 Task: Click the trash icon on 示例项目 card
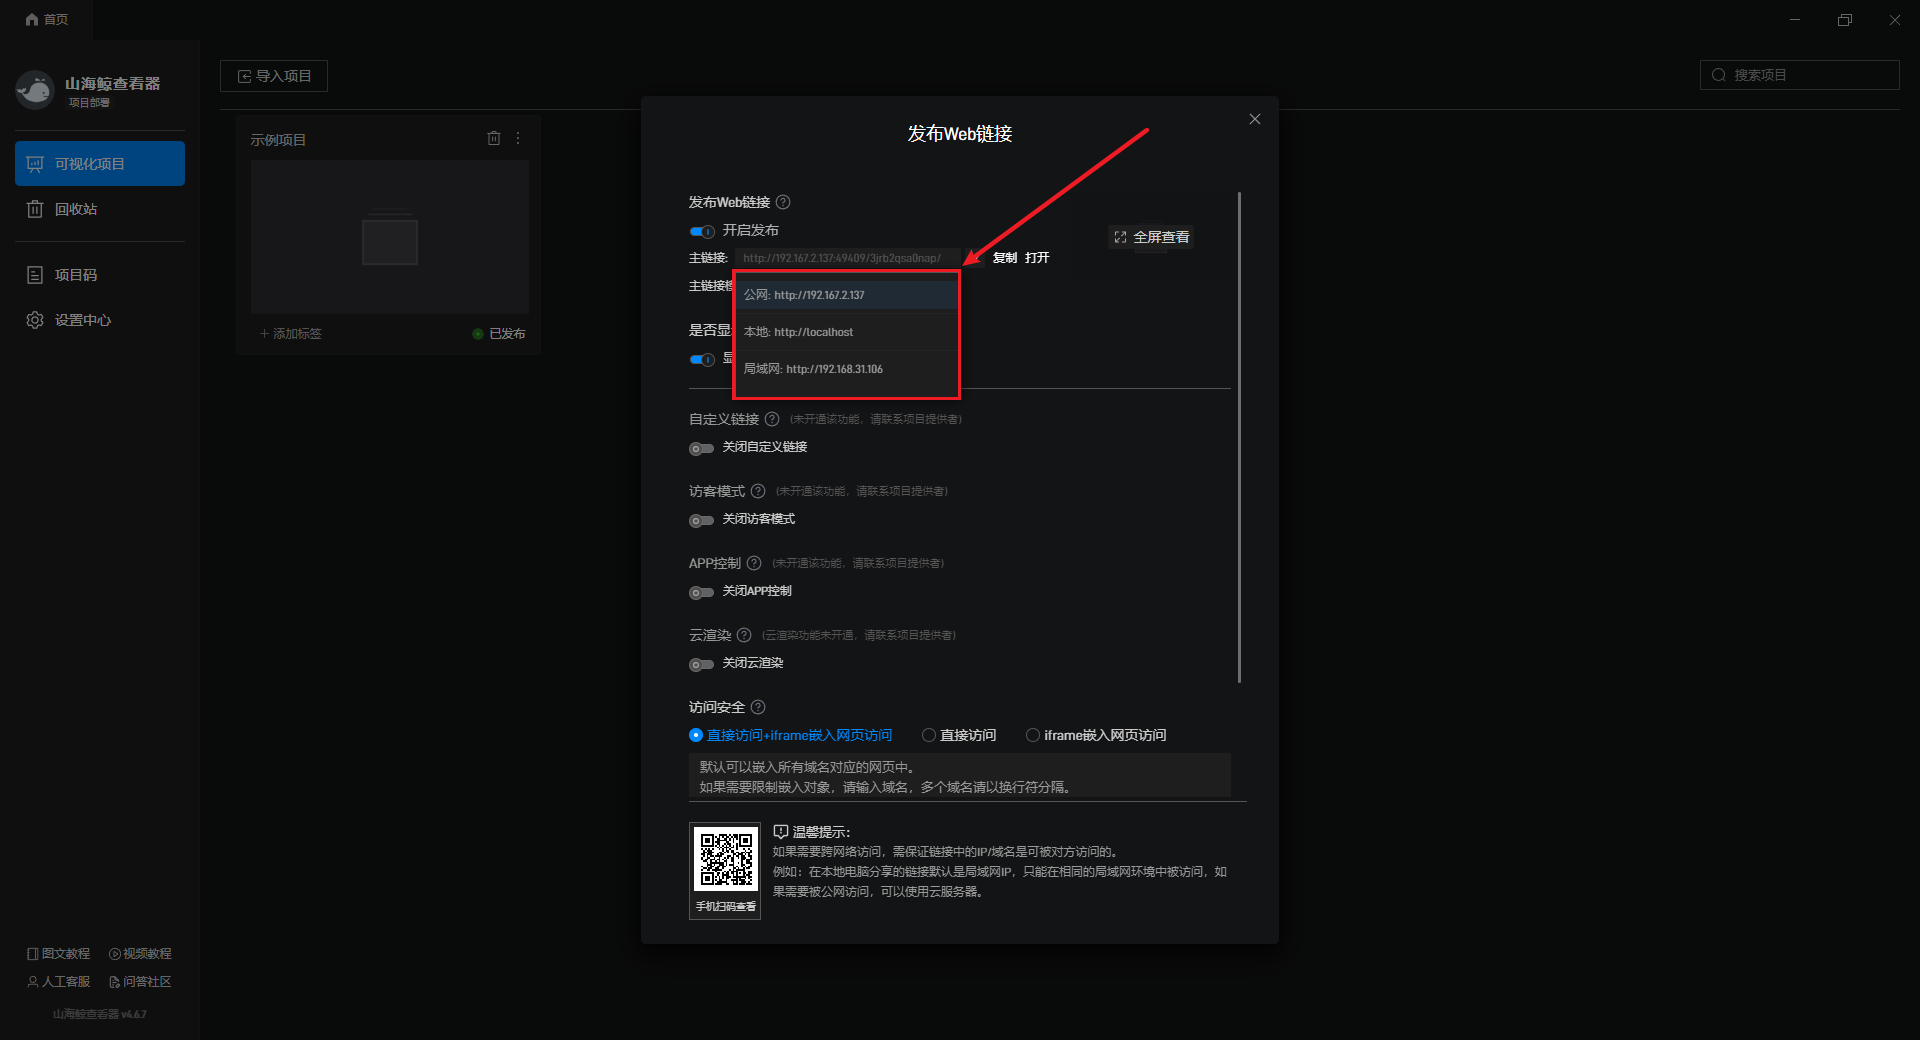point(493,139)
